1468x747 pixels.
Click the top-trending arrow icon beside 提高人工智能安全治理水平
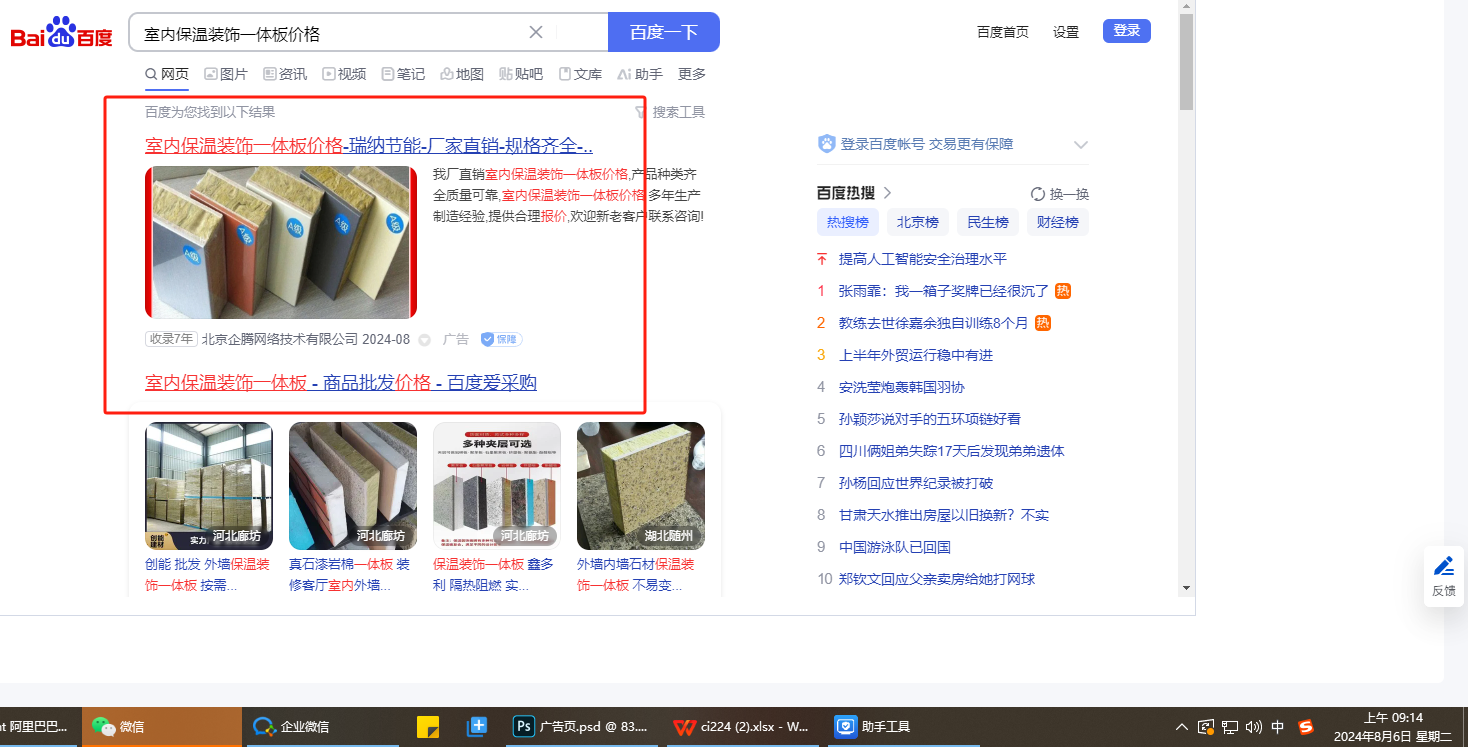822,259
